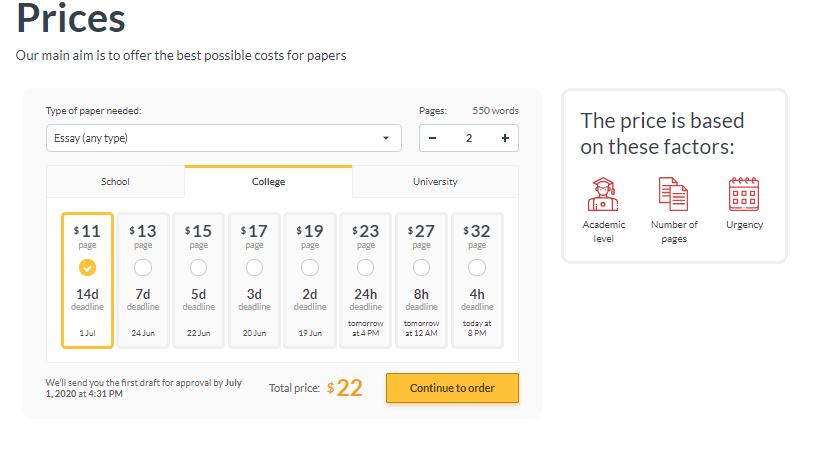Click the 'Pages:' label

point(433,111)
